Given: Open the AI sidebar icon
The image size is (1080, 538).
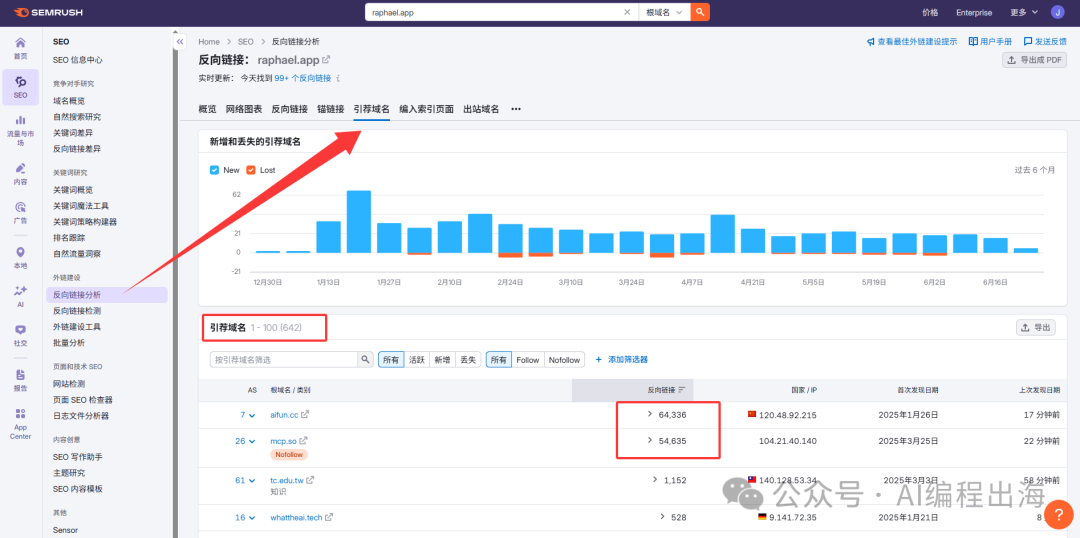Looking at the screenshot, I should 20,294.
